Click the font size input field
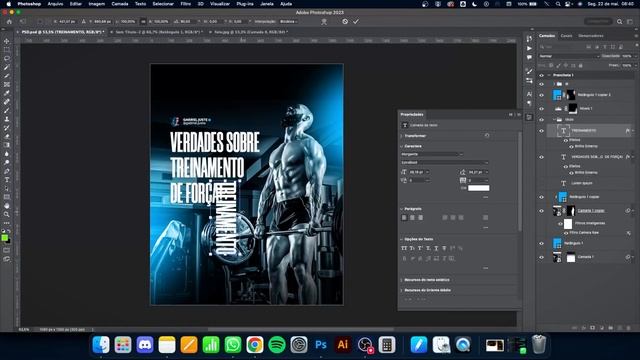This screenshot has height=360, width=640. (417, 172)
